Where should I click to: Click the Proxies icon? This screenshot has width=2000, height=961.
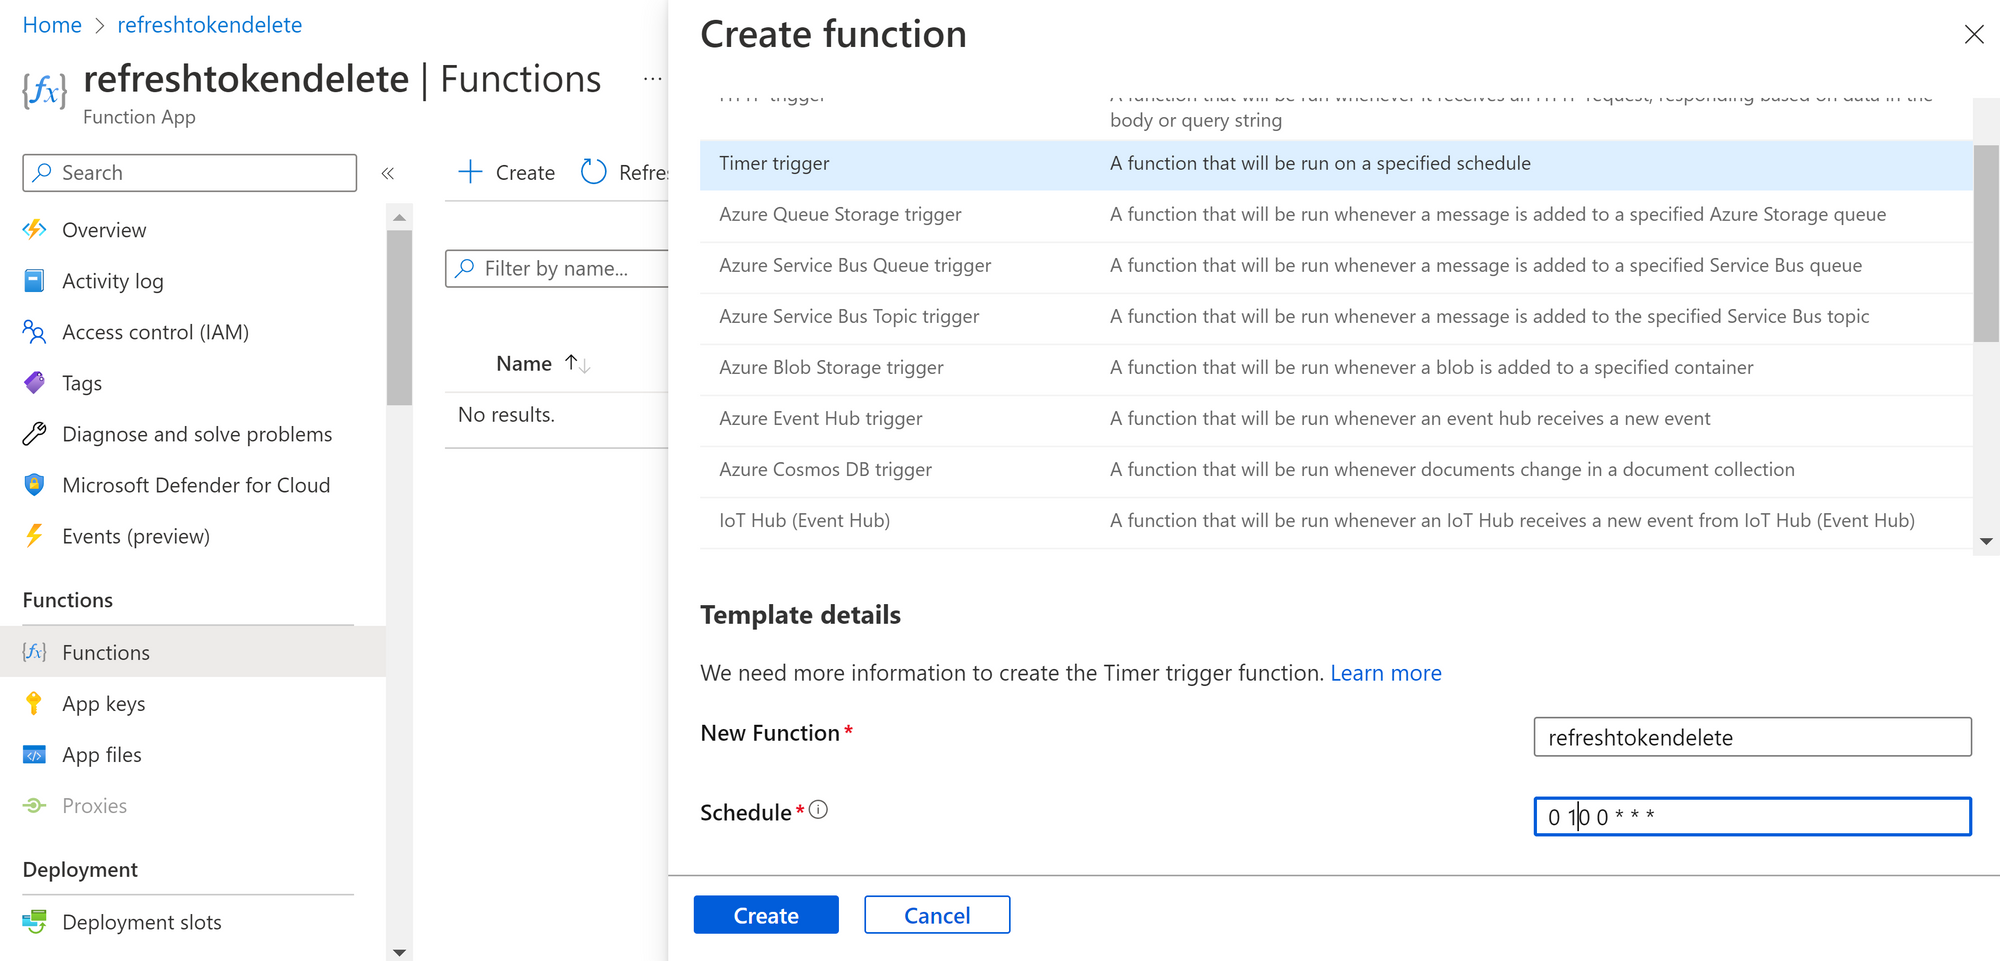[x=34, y=805]
